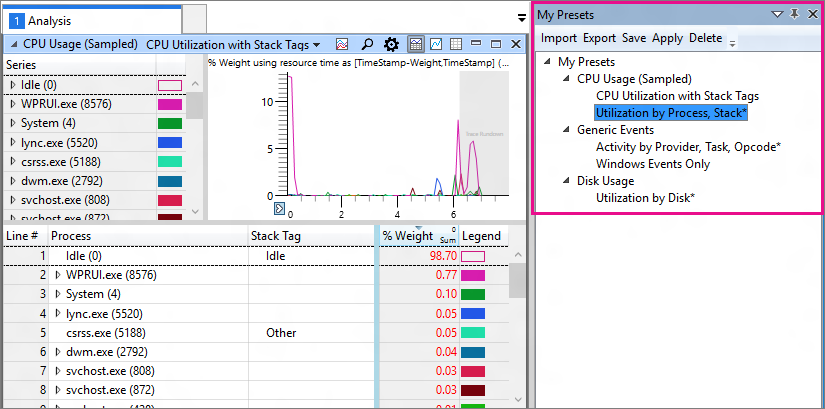Minimize the CPU Usage (Sampled) graph panel
Image resolution: width=825 pixels, height=409 pixels.
tap(476, 44)
